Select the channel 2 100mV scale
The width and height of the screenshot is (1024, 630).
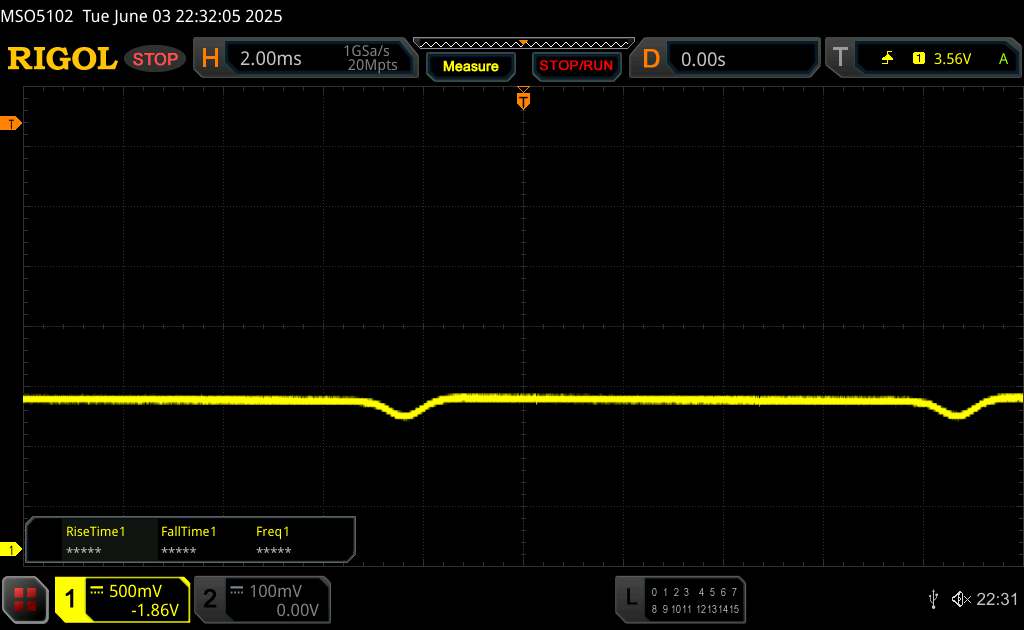276,591
